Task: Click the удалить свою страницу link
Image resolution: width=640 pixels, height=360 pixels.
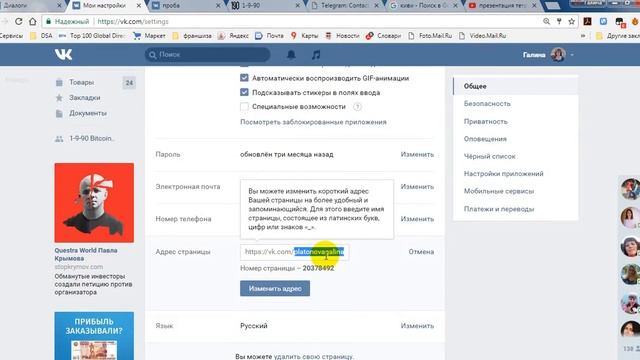Action: 313,357
